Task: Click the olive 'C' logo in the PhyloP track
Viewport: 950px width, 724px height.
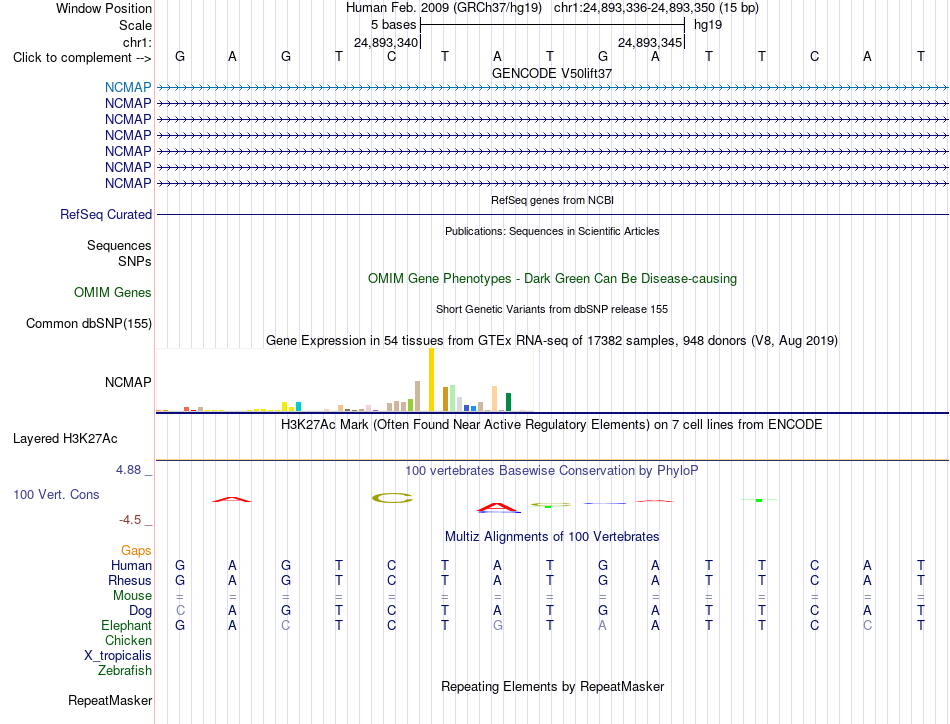Action: tap(392, 498)
